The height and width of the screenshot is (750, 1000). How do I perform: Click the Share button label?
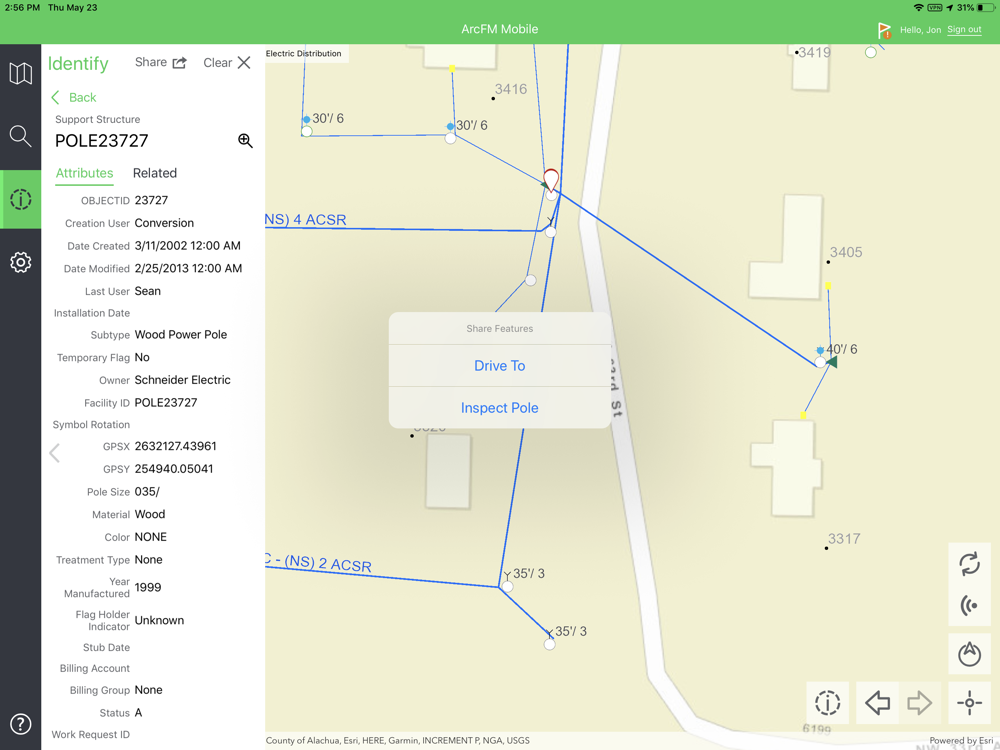pyautogui.click(x=151, y=62)
